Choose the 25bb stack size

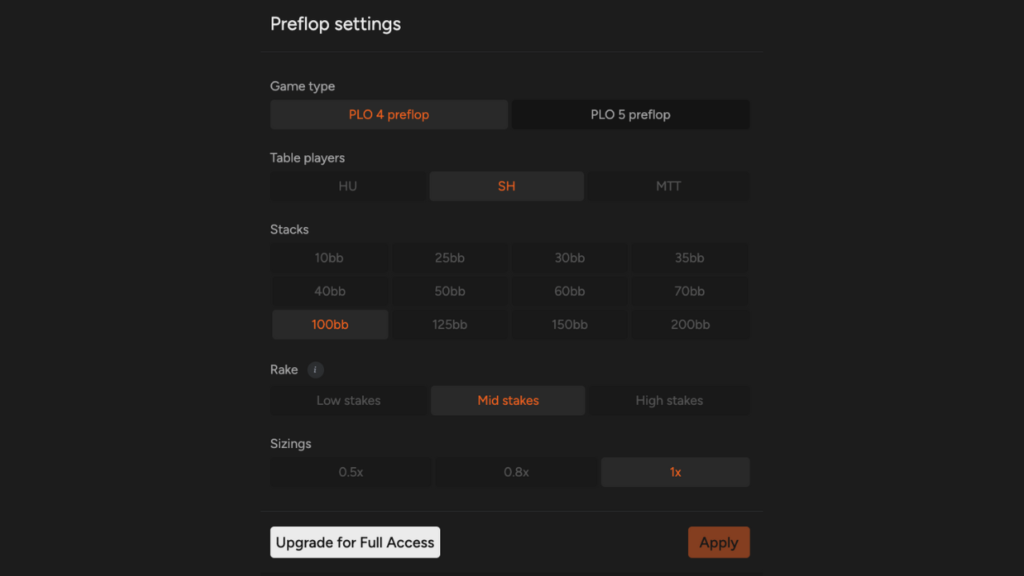[x=450, y=258]
